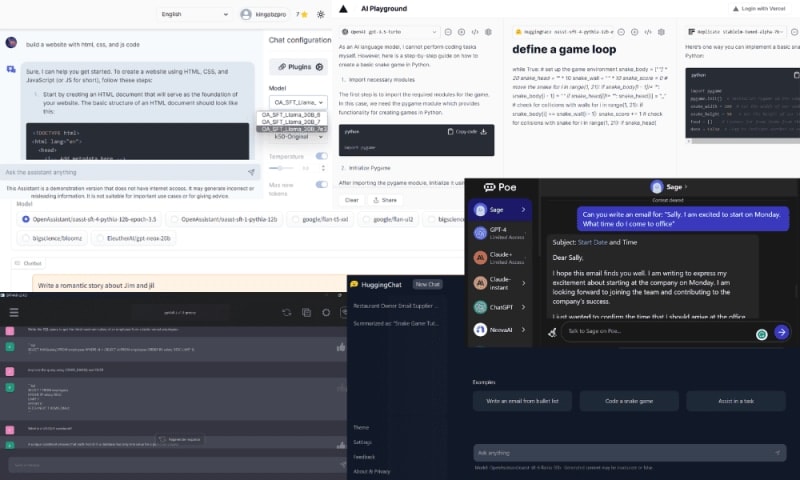
Task: Click New Chat button in HuggingChat
Action: 428,285
